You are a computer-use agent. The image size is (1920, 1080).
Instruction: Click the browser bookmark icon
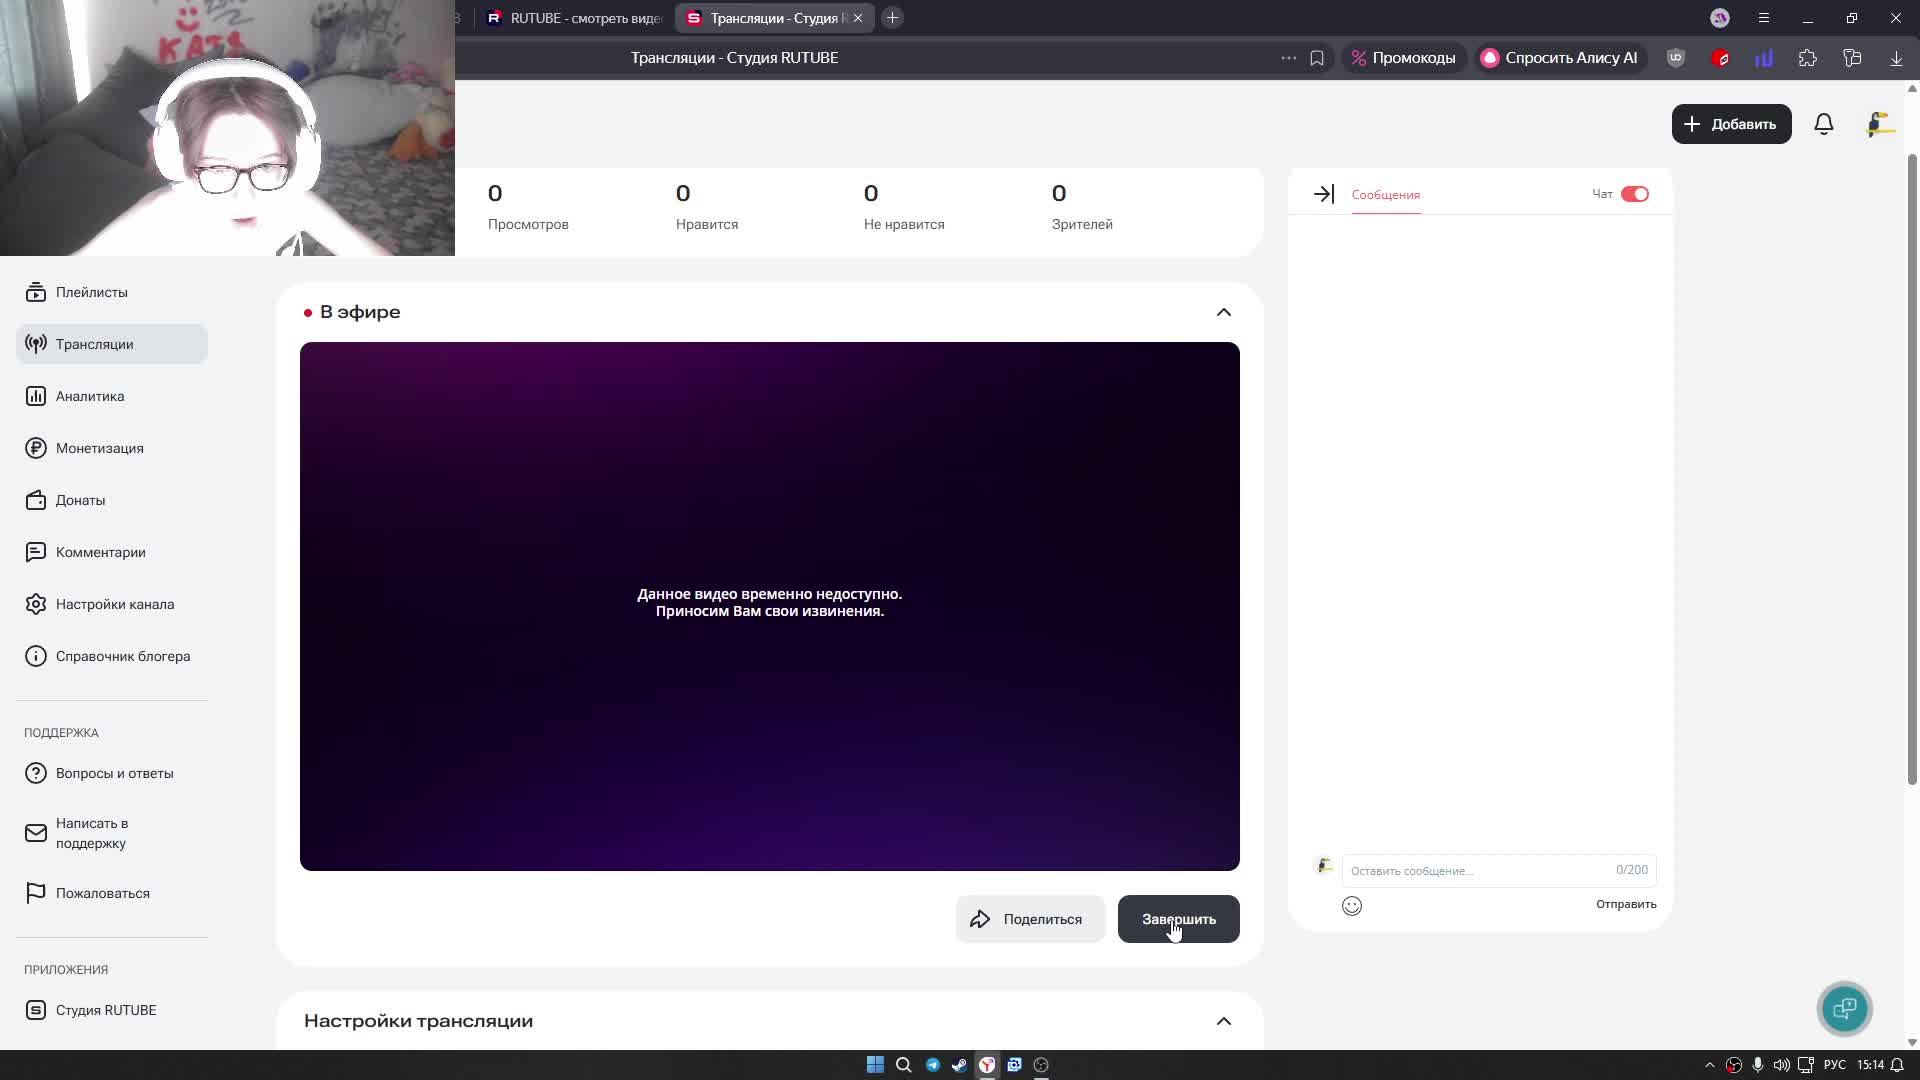point(1317,58)
